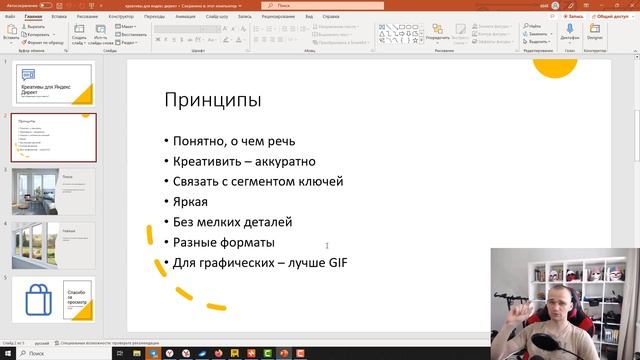Viewport: 640px width, 360px height.
Task: Switch to the Design (Конструктор) tab
Action: click(x=121, y=17)
